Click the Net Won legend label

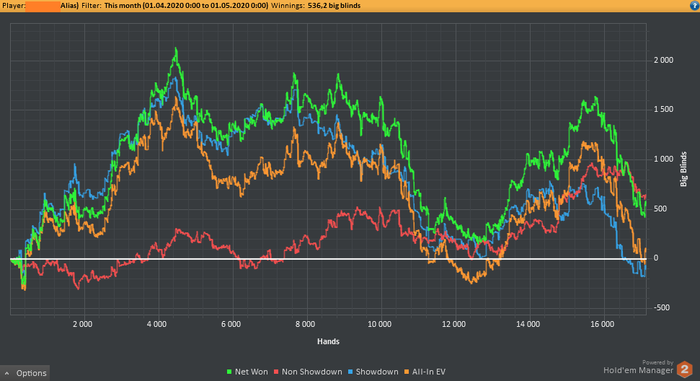pos(251,372)
